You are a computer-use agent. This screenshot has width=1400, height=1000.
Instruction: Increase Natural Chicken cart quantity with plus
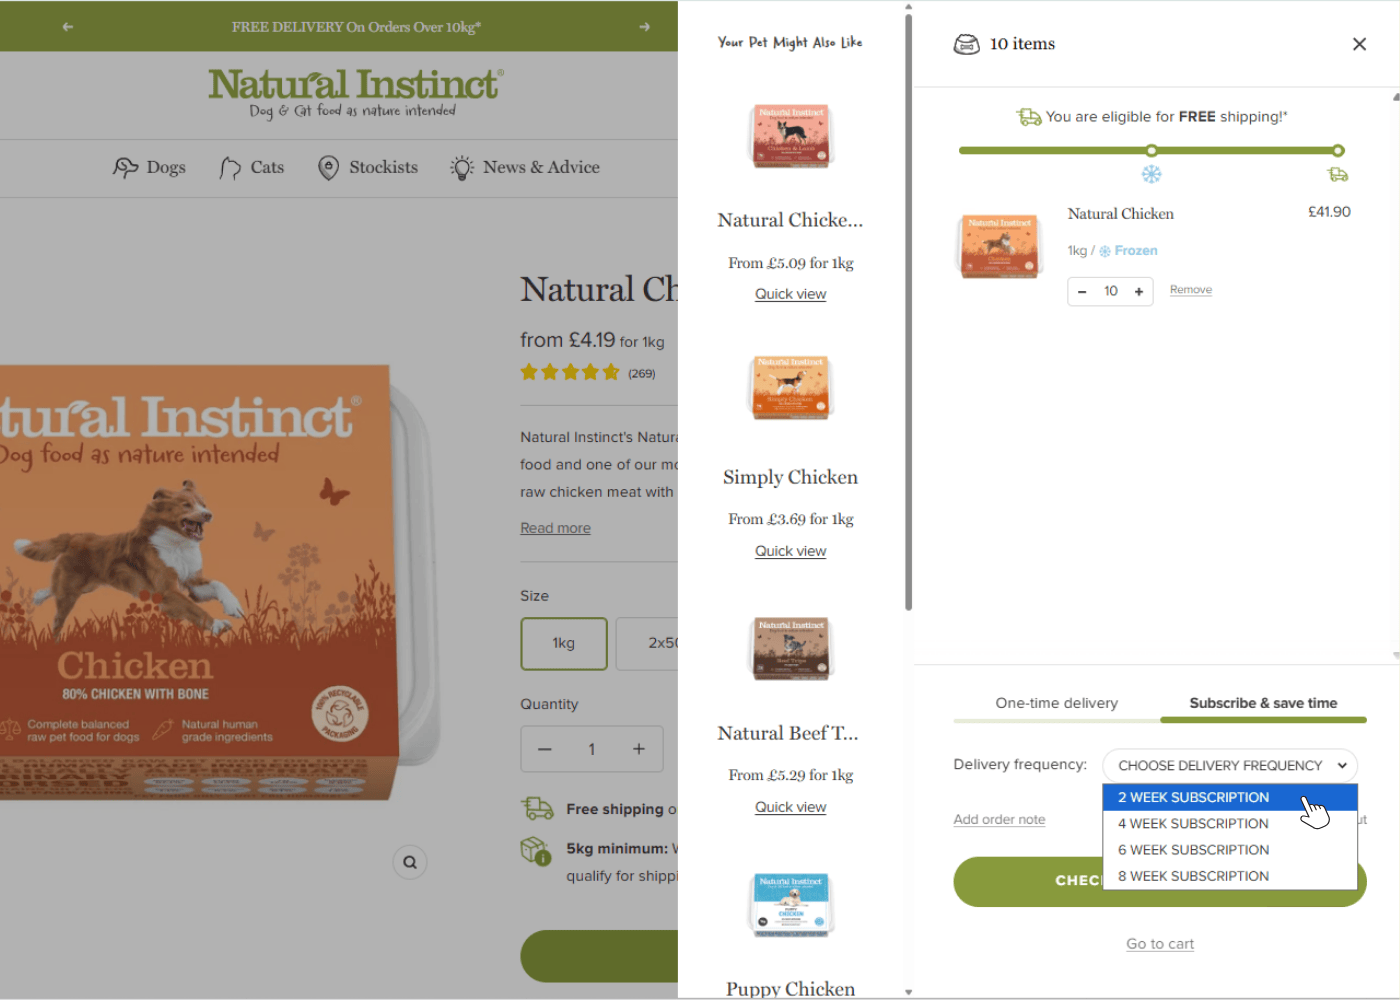tap(1138, 292)
